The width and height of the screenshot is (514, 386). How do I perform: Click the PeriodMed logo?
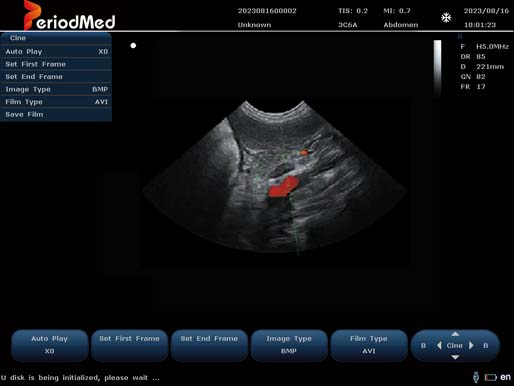[69, 16]
